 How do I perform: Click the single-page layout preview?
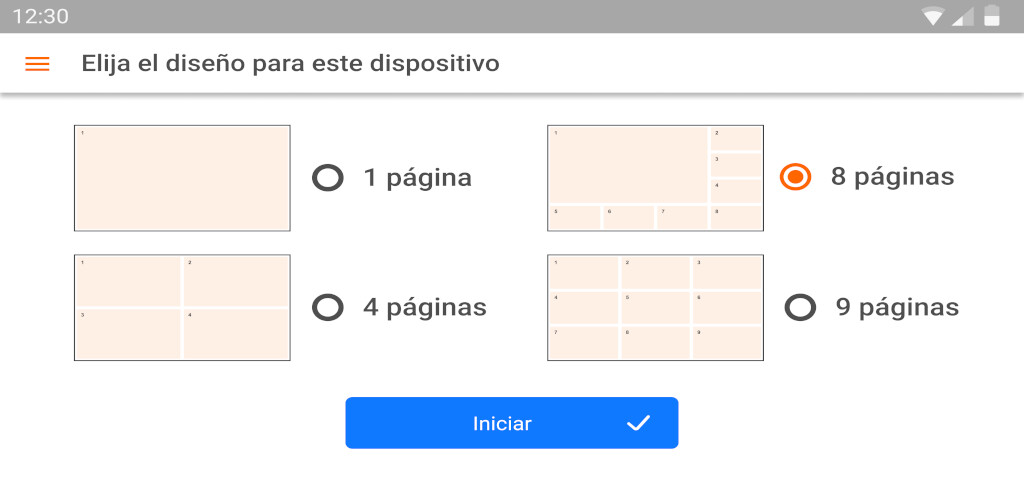click(x=182, y=178)
